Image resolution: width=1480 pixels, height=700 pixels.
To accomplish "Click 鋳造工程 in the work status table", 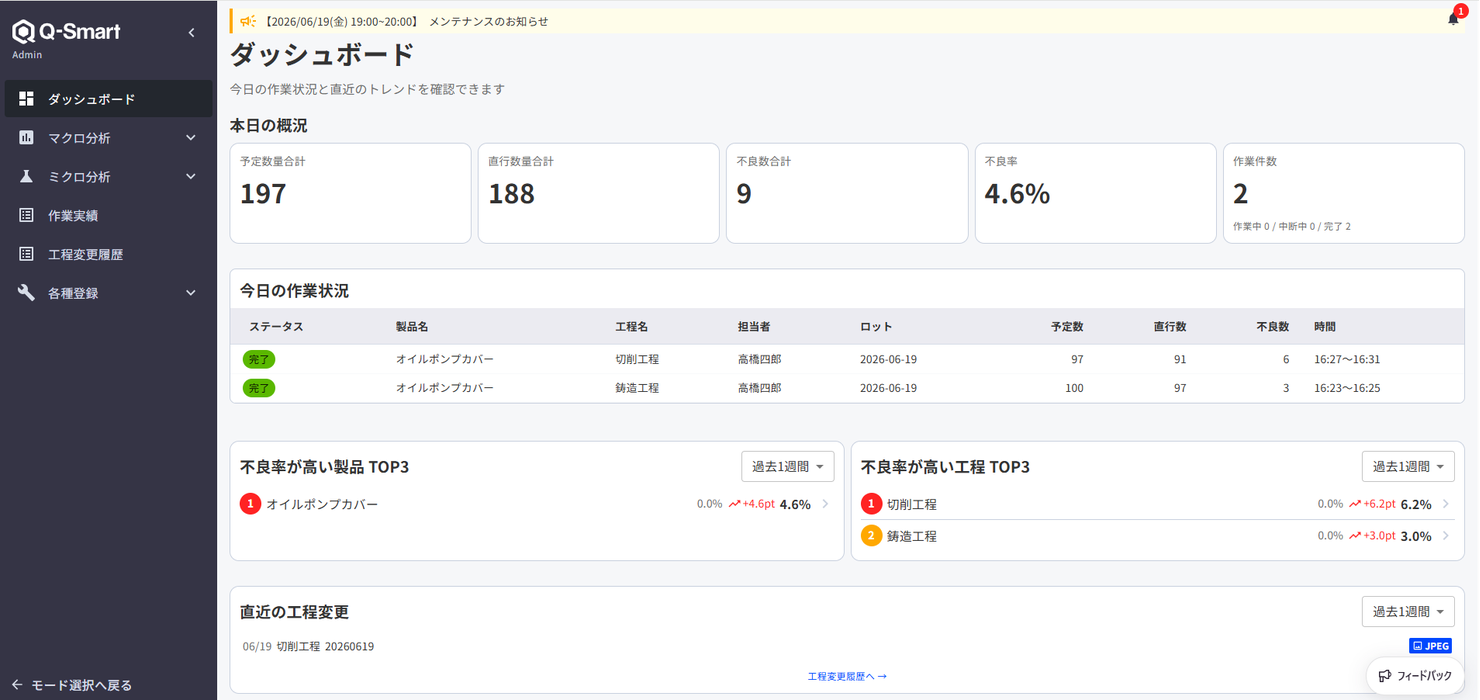I will tap(637, 388).
